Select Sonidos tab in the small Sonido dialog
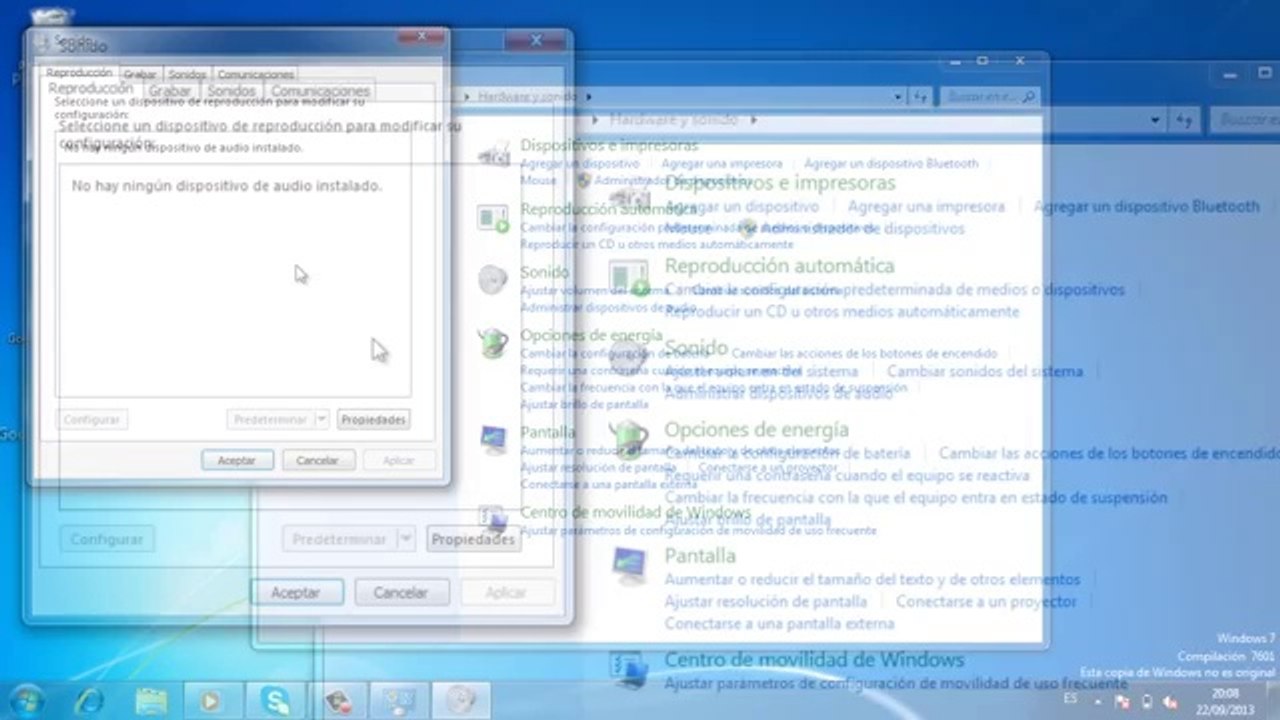The width and height of the screenshot is (1280, 720). point(187,74)
